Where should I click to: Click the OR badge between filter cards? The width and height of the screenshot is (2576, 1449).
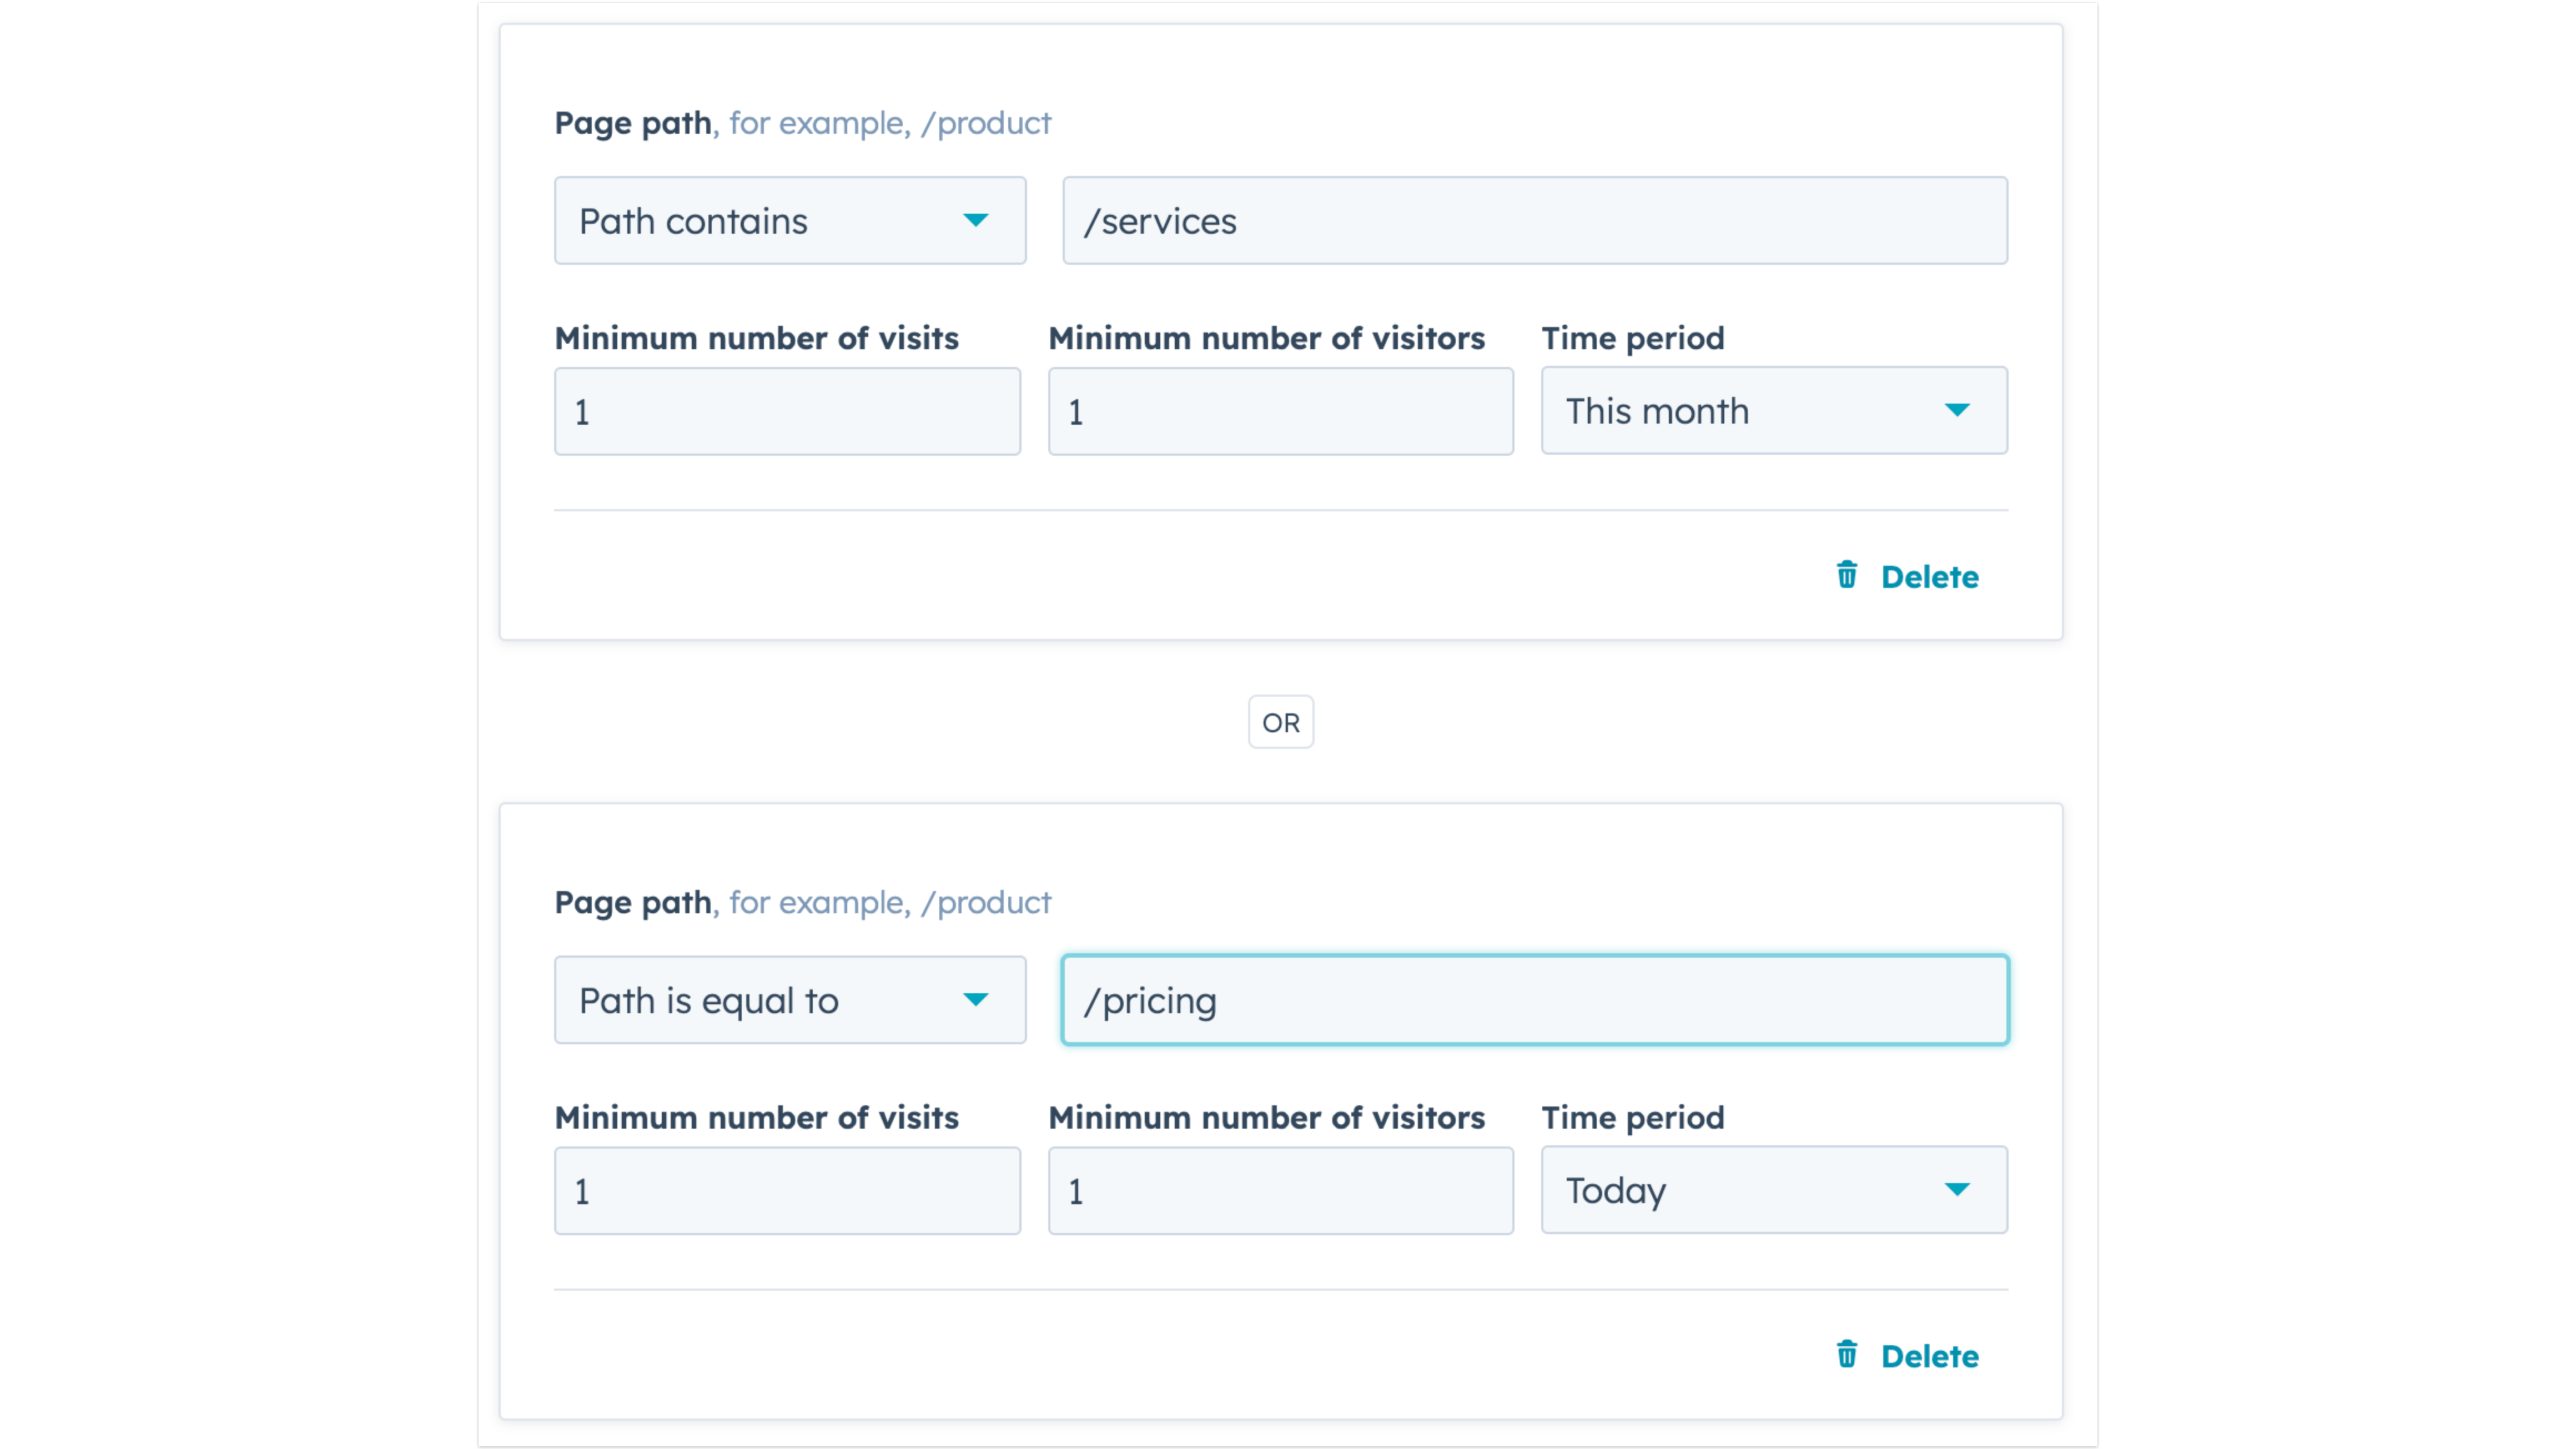point(1280,721)
